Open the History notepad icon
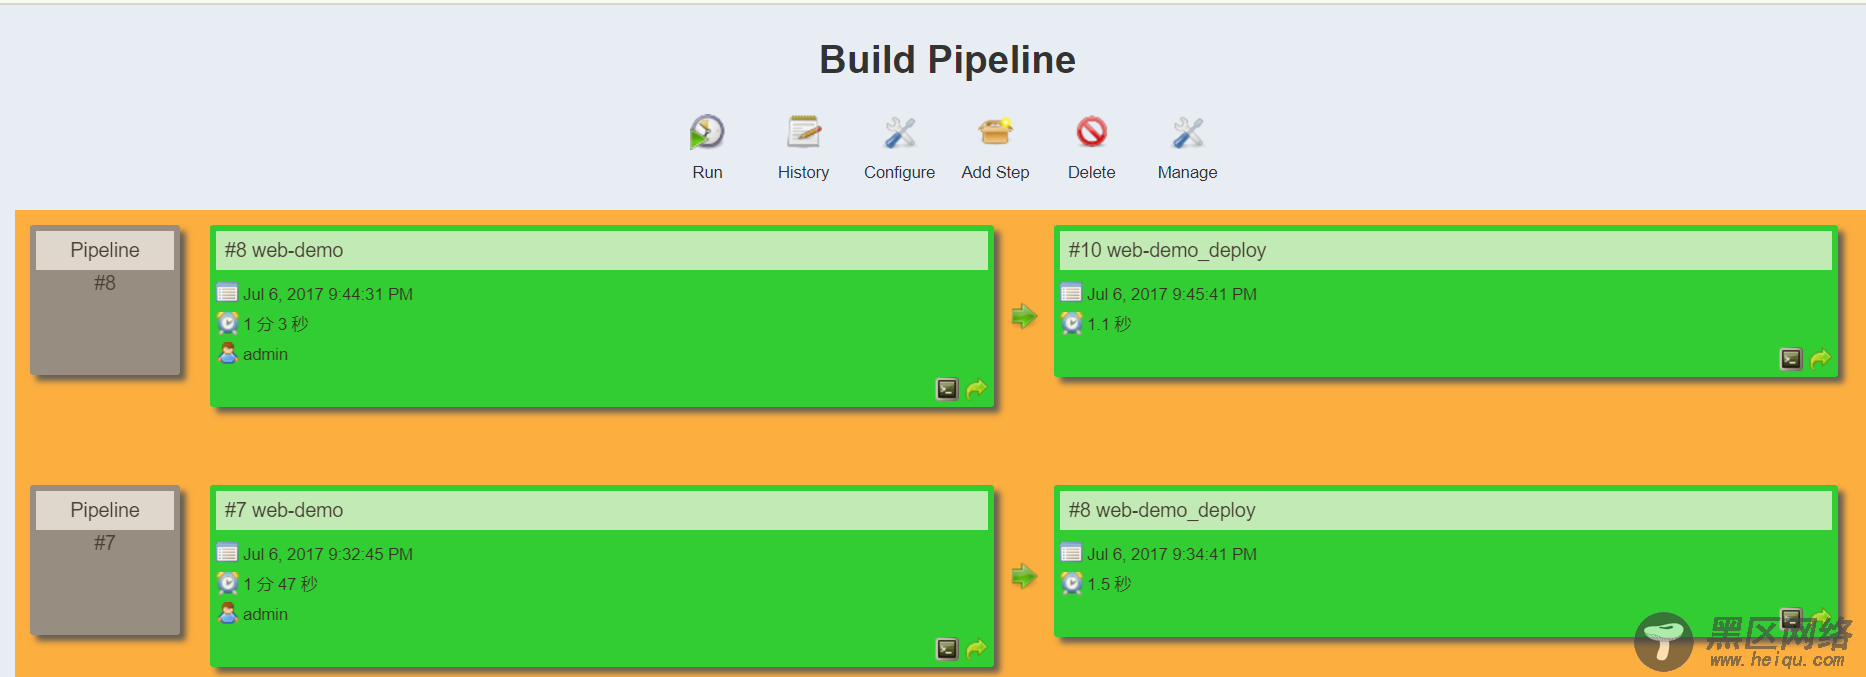 (x=803, y=132)
